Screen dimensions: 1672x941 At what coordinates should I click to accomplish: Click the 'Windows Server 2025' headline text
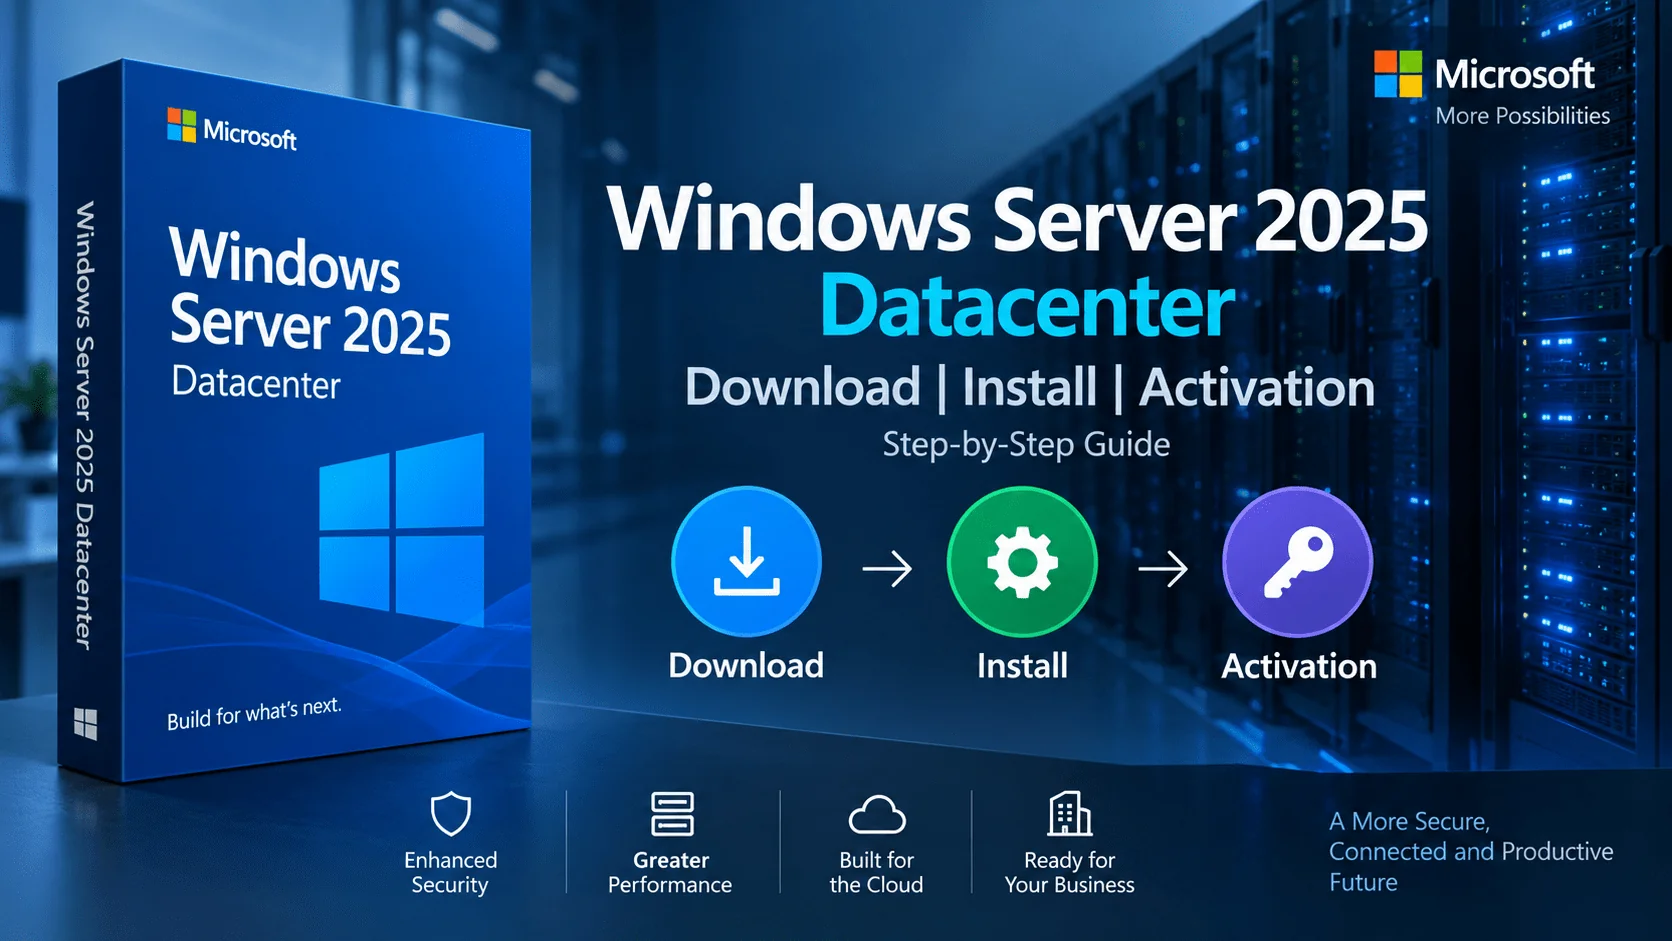click(1018, 220)
